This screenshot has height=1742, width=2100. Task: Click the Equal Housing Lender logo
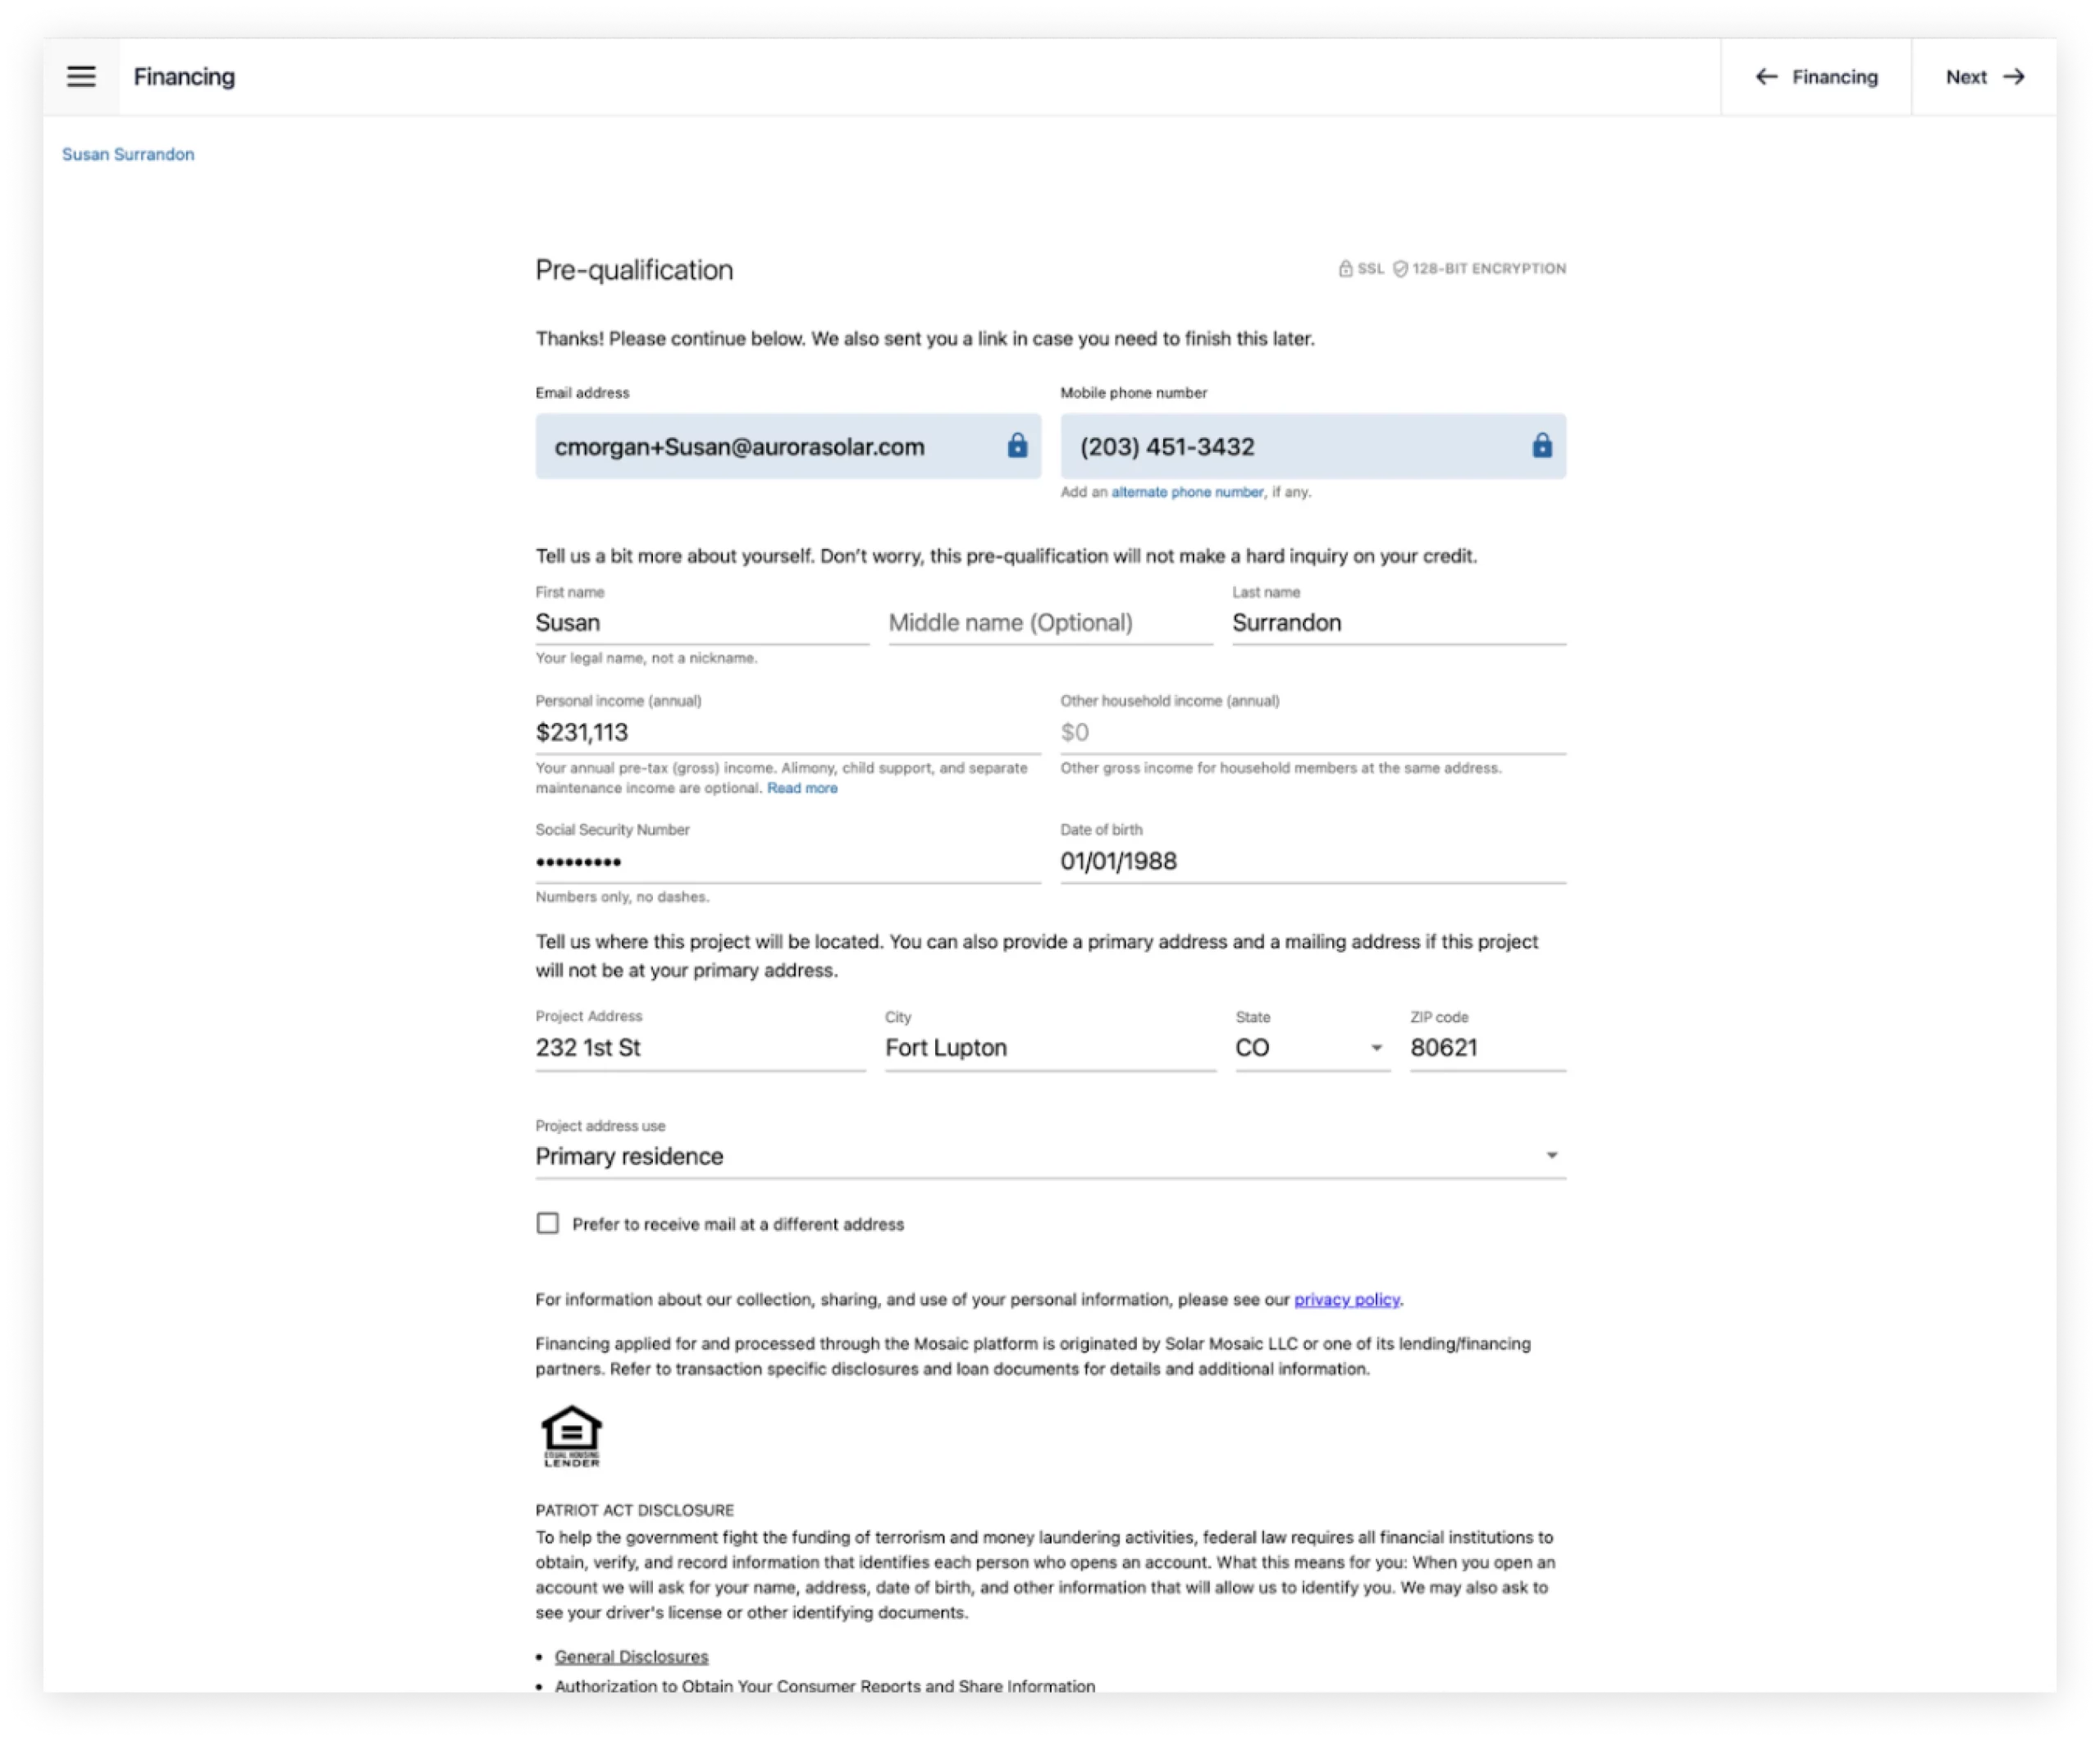pos(571,1436)
